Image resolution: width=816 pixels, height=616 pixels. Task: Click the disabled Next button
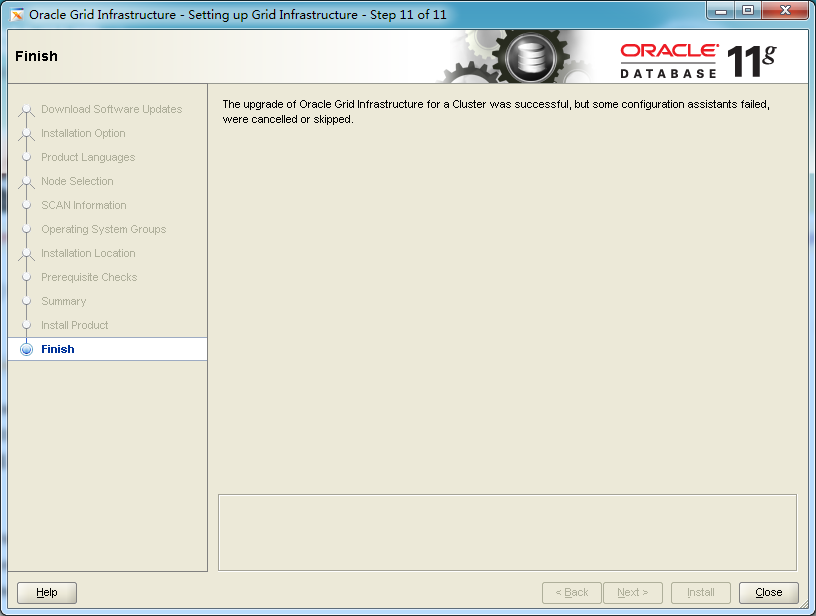point(633,593)
